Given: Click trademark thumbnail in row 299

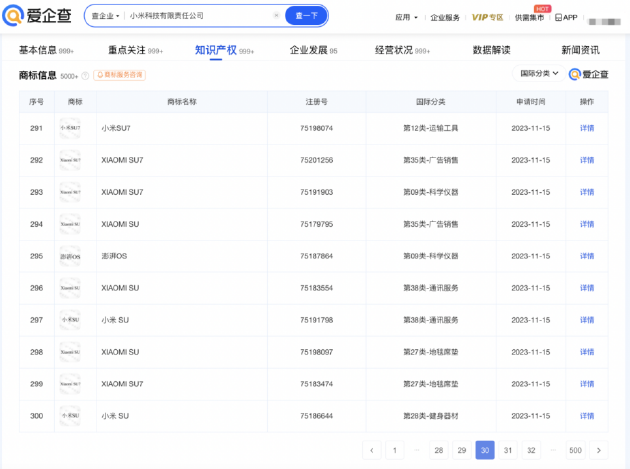Looking at the screenshot, I should click(x=70, y=384).
